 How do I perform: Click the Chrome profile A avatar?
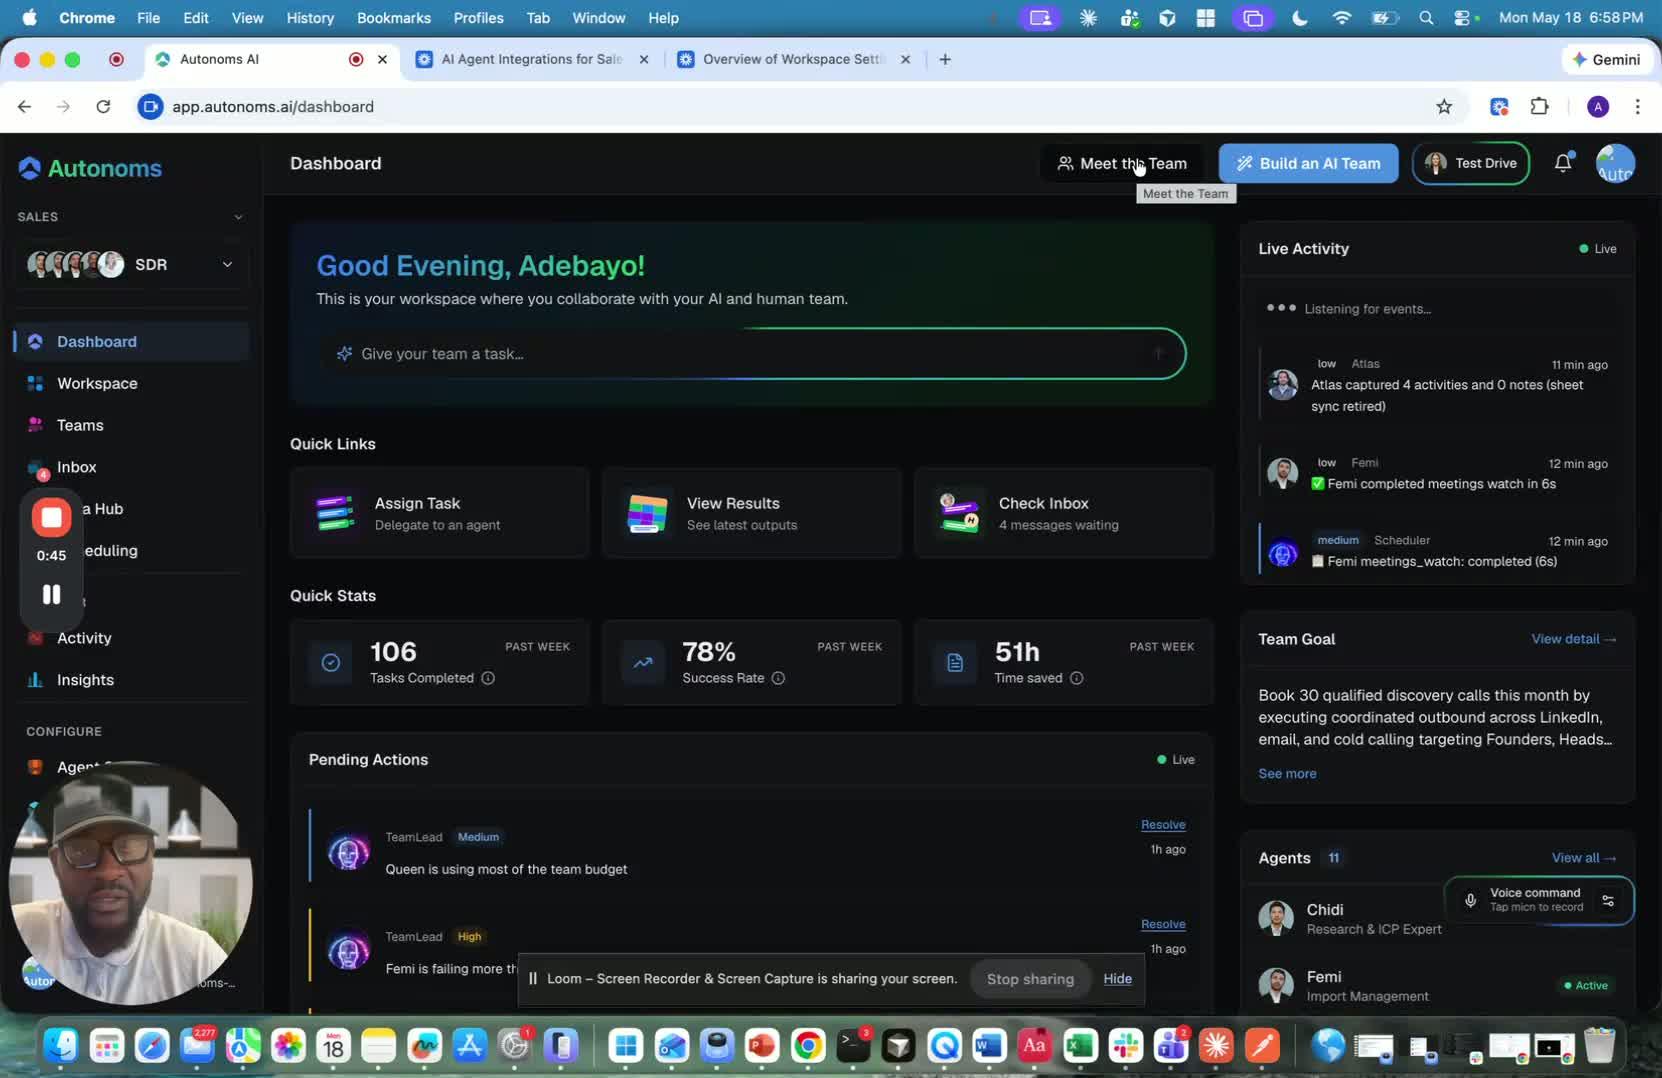(1598, 106)
